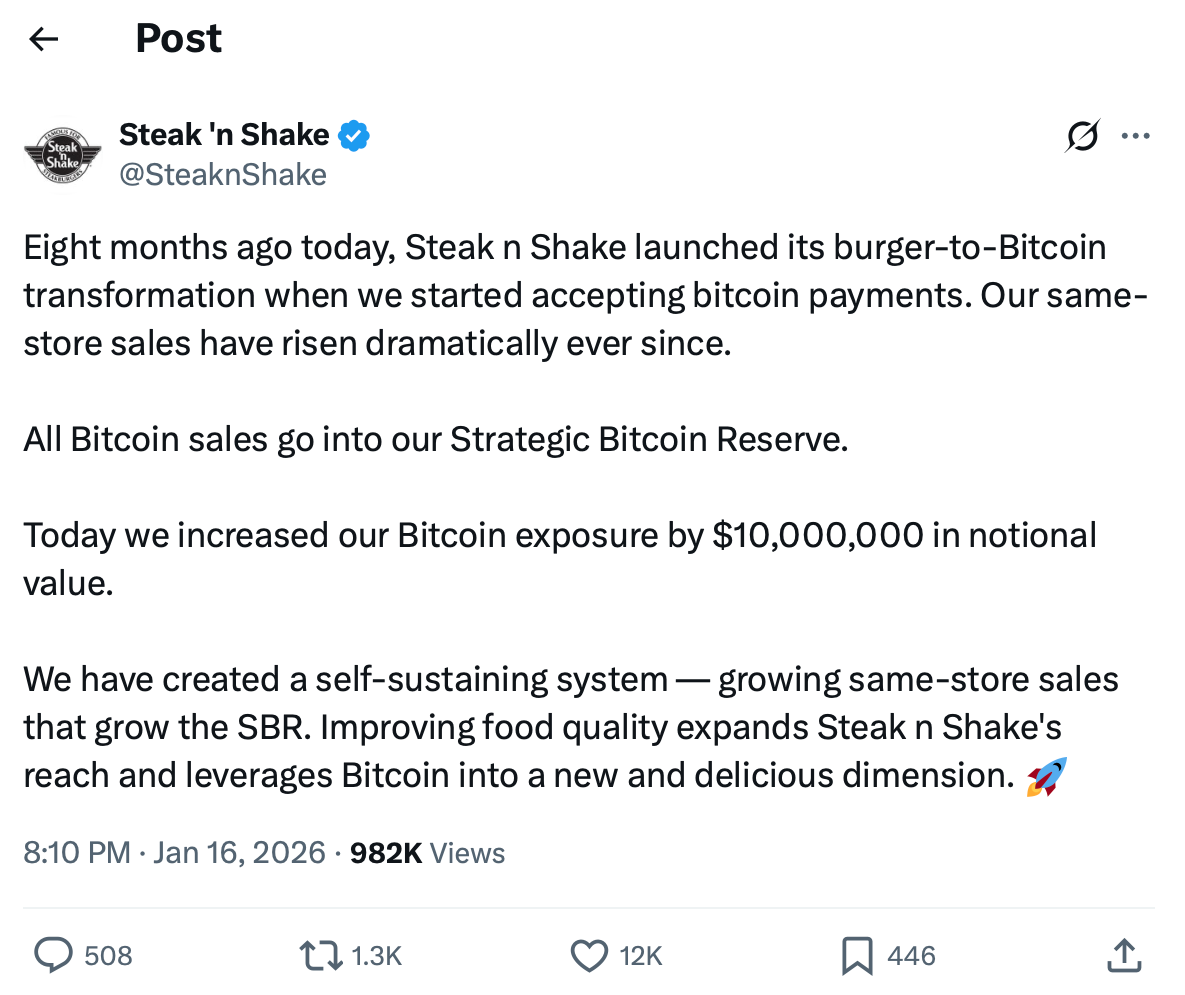
Task: Bookmark the post with the bookmark icon
Action: (855, 956)
